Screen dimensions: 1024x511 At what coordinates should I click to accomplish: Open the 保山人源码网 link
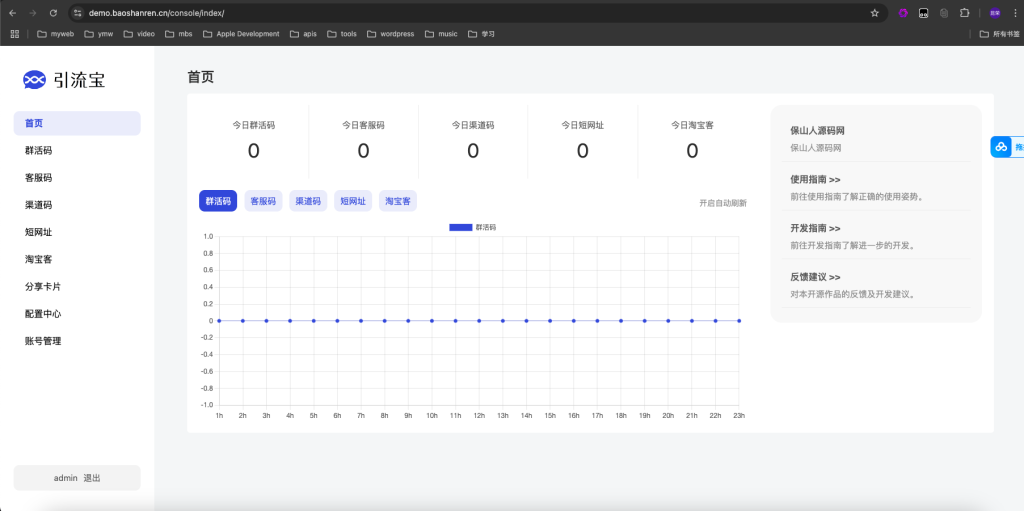(x=818, y=131)
